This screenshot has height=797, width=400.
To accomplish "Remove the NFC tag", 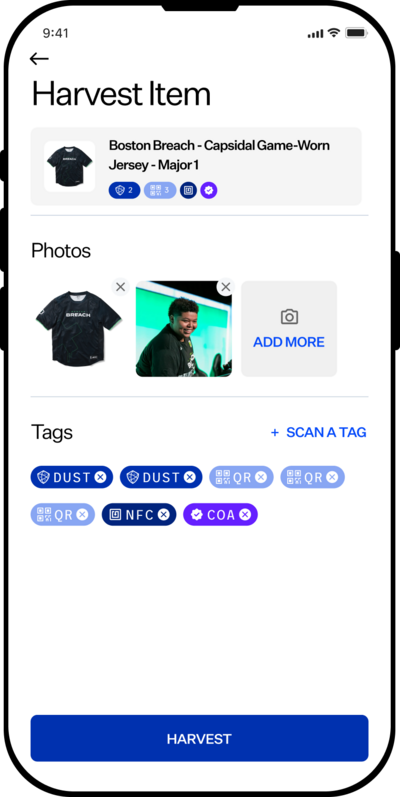I will (x=163, y=515).
